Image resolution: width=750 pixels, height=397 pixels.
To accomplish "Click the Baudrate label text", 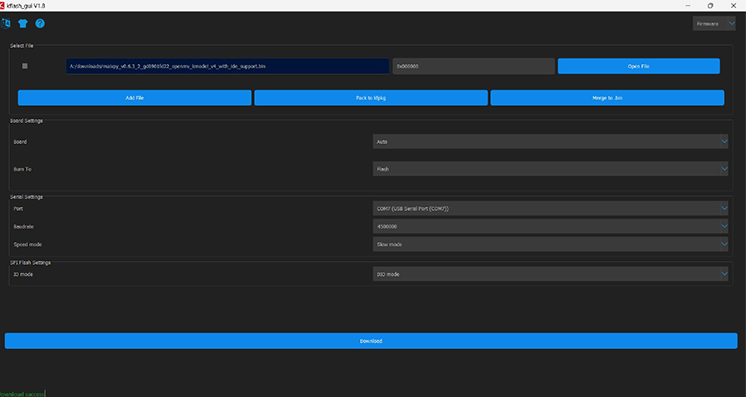I will [24, 227].
